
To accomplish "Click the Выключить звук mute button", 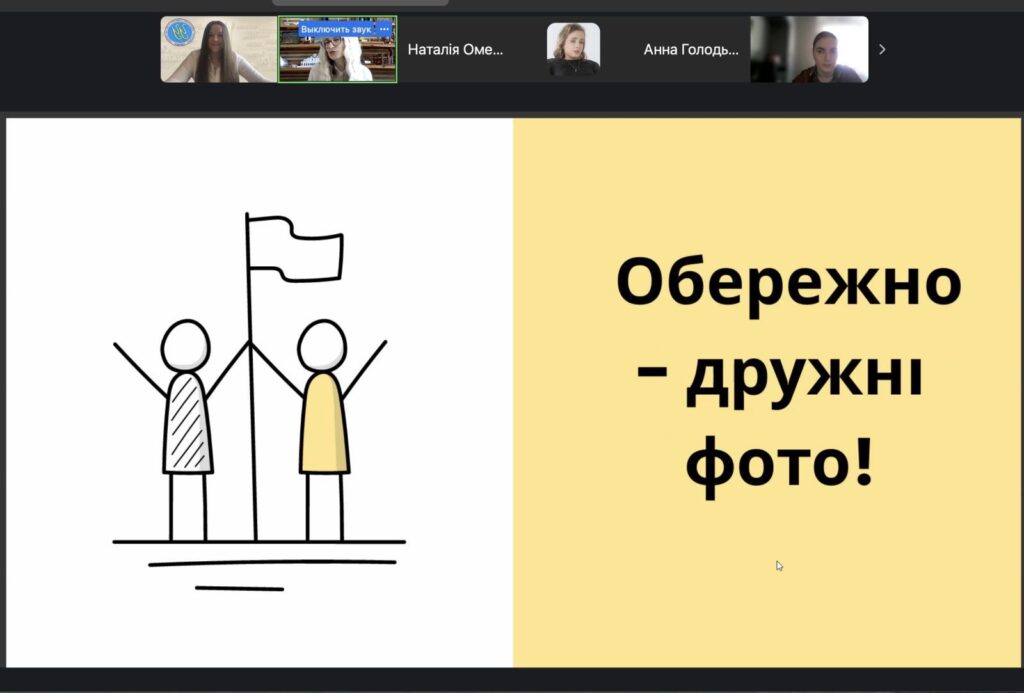I will (x=335, y=29).
